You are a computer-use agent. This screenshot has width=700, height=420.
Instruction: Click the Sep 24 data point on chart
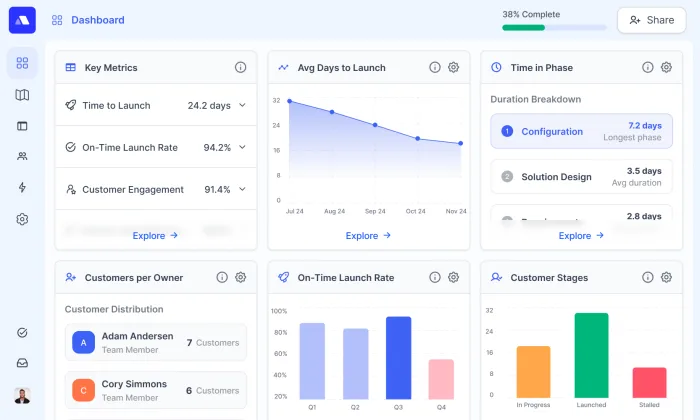[375, 125]
